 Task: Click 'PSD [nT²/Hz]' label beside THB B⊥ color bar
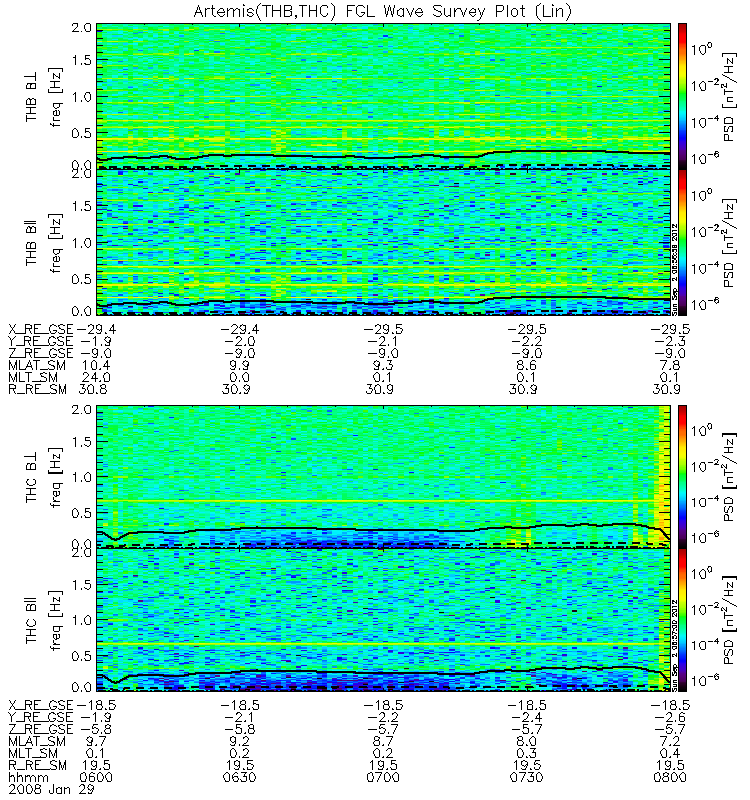(730, 97)
